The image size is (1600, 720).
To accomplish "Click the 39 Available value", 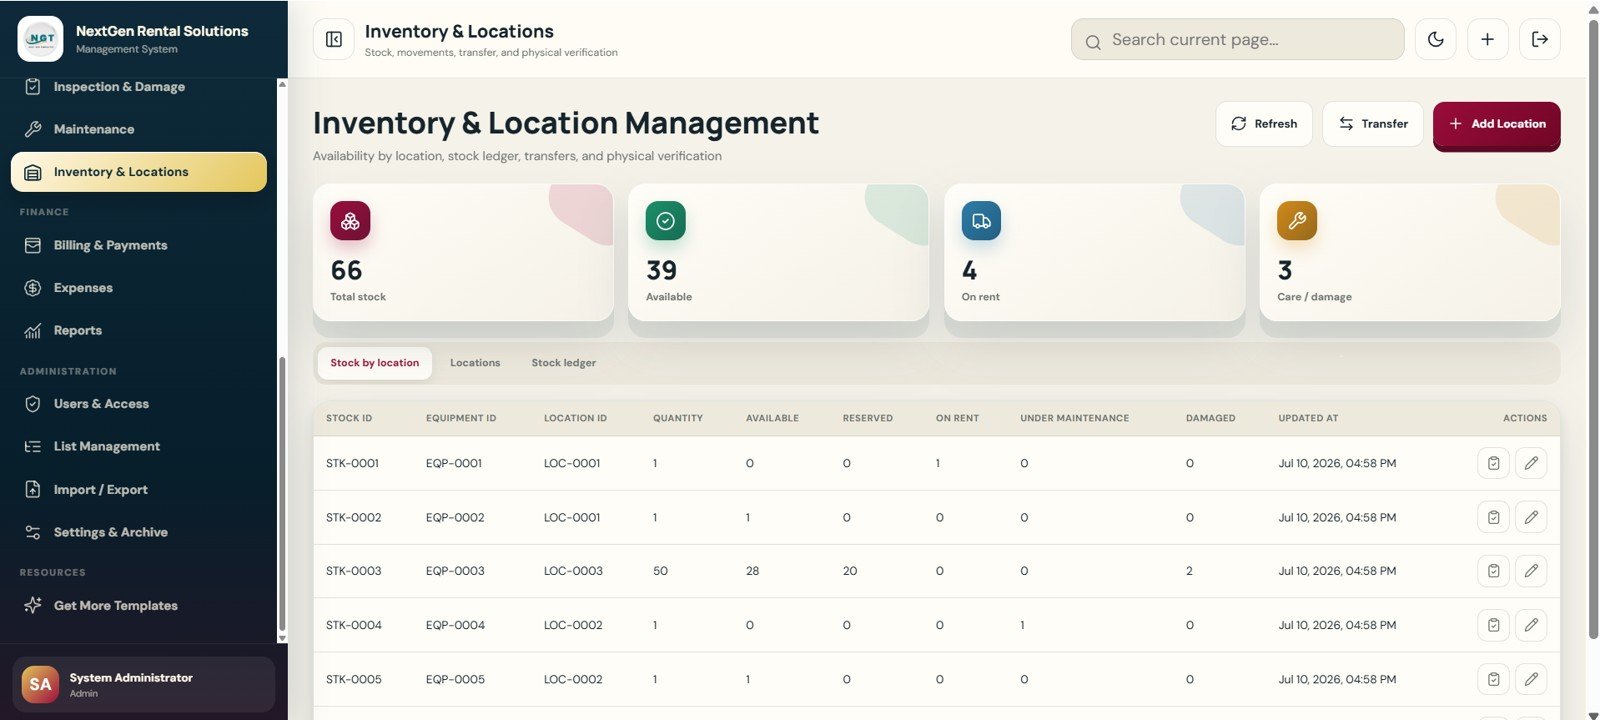I will click(x=661, y=270).
